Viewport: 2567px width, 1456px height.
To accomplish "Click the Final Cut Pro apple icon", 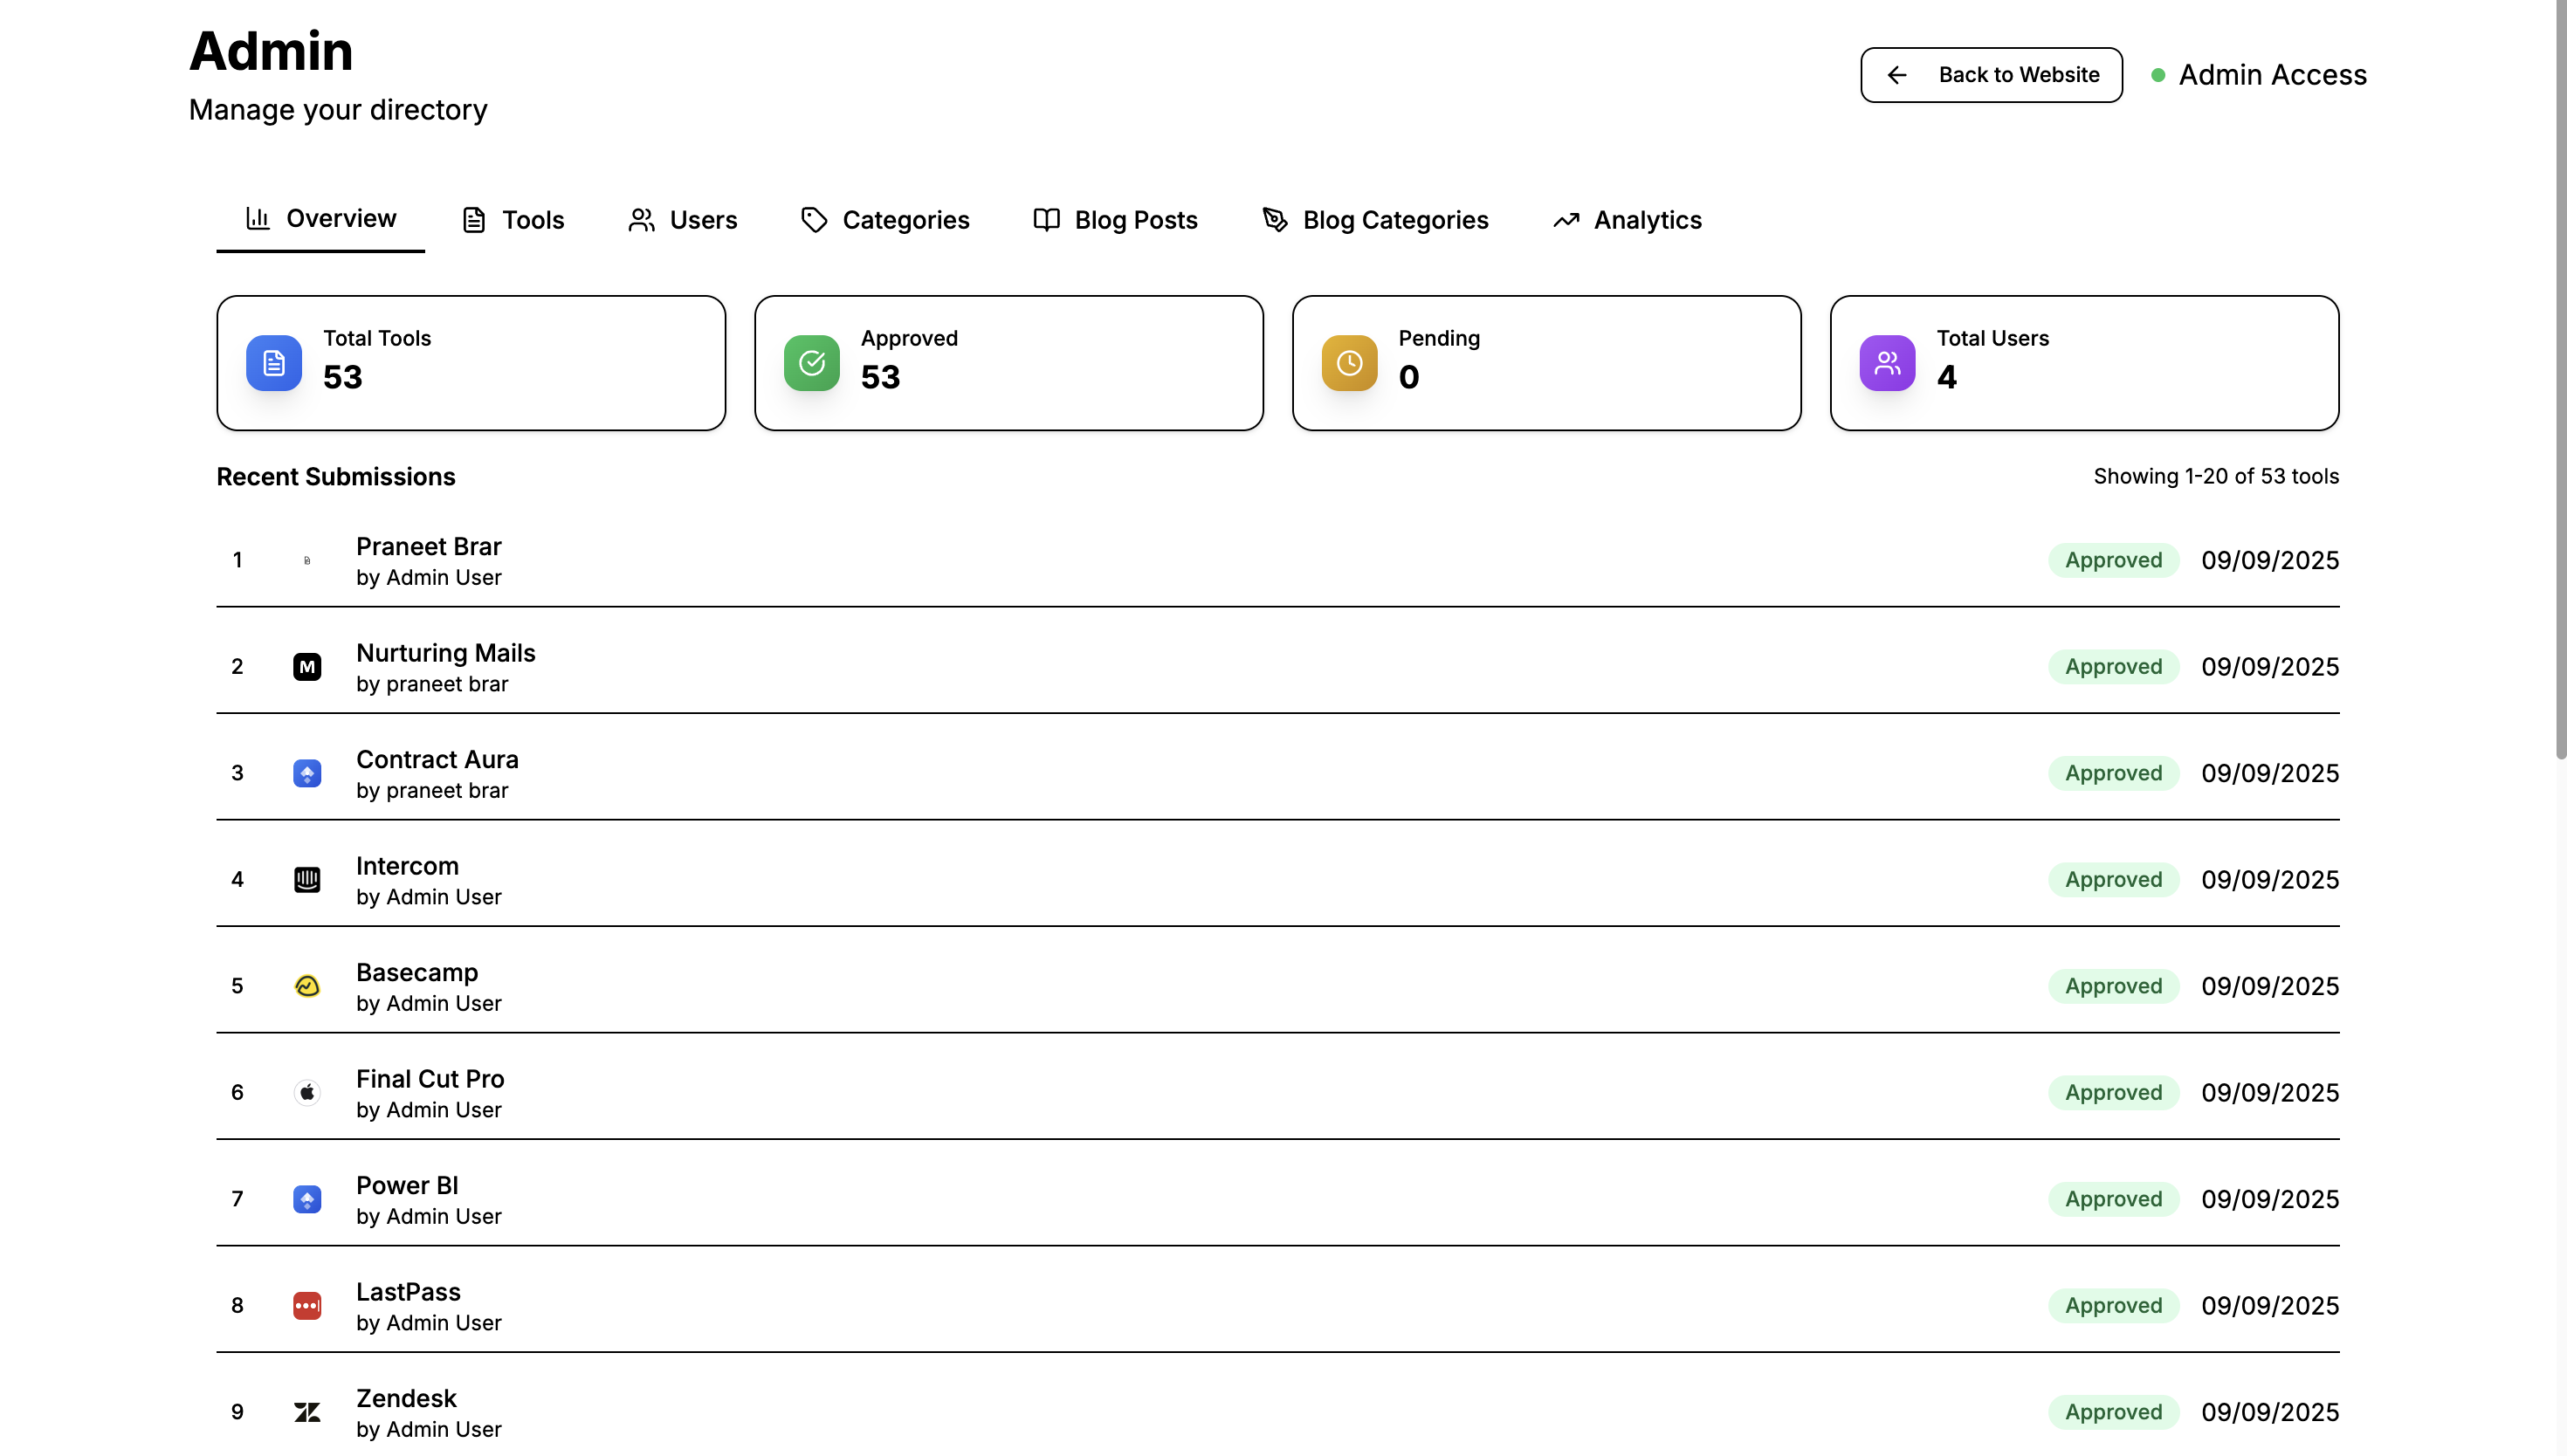I will click(307, 1093).
